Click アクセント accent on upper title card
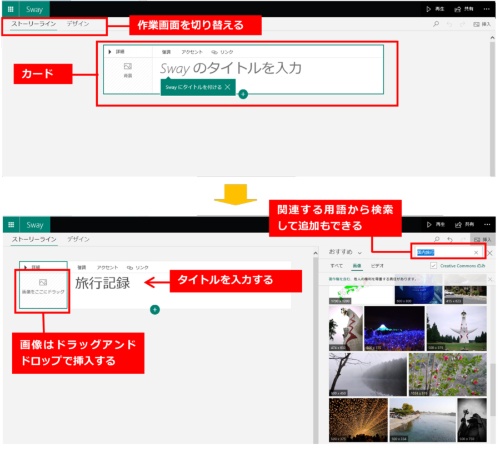Viewport: 500px width, 451px height. (192, 52)
